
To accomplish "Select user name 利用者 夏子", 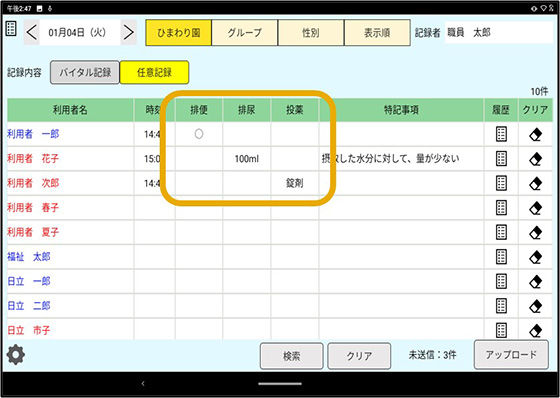I will pos(33,232).
